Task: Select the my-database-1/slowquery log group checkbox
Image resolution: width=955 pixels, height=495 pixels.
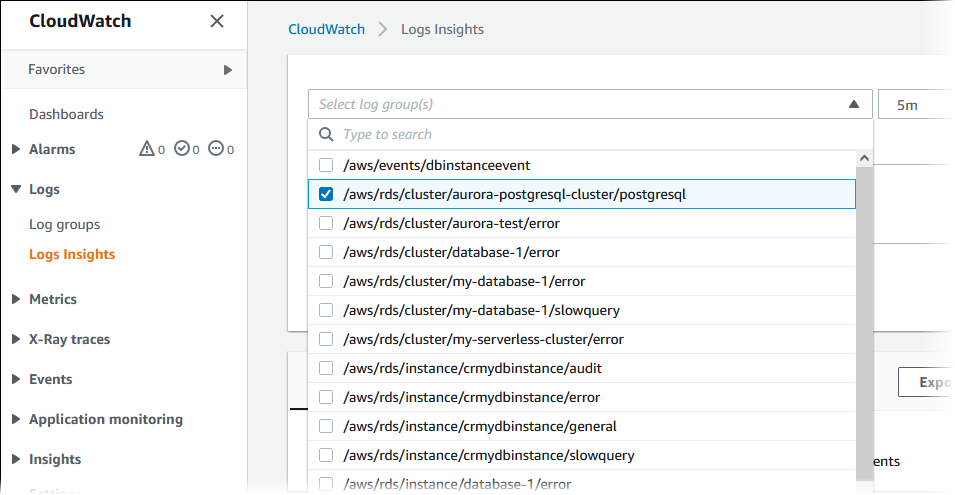Action: pos(326,310)
